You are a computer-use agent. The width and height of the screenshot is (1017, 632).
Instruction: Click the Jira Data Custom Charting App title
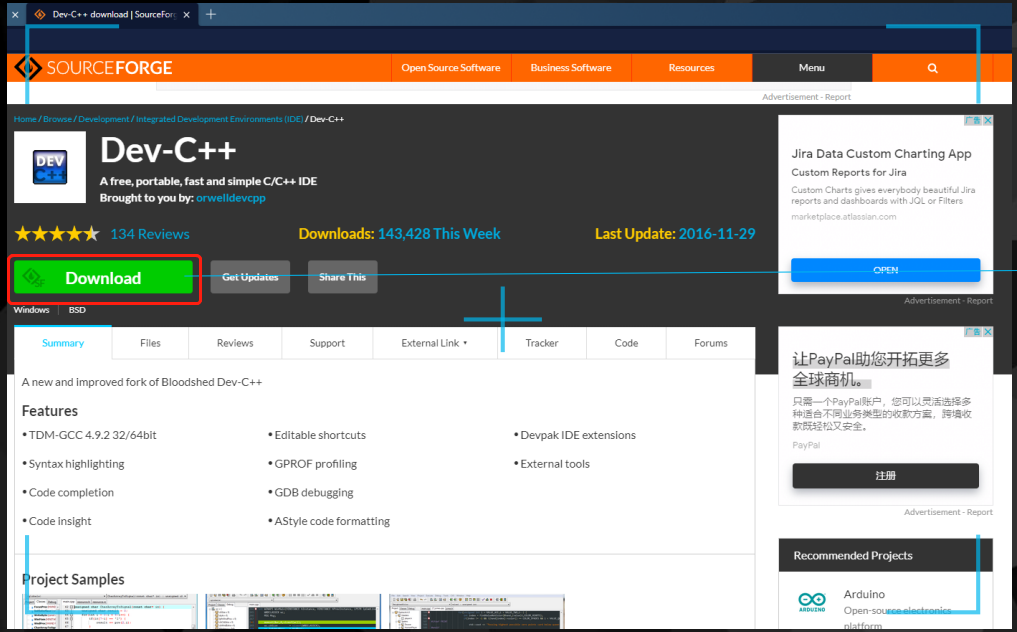coord(881,154)
